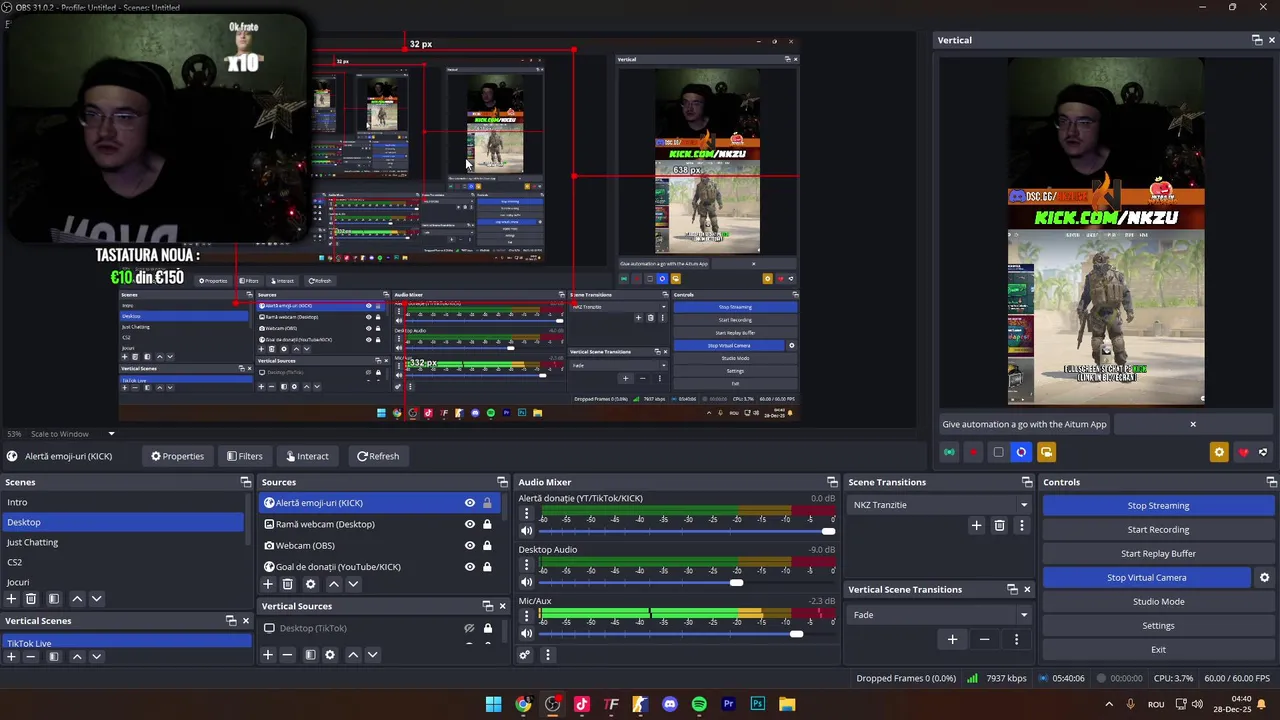Hide Goal de donații source eye
This screenshot has width=1280, height=720.
(x=469, y=567)
